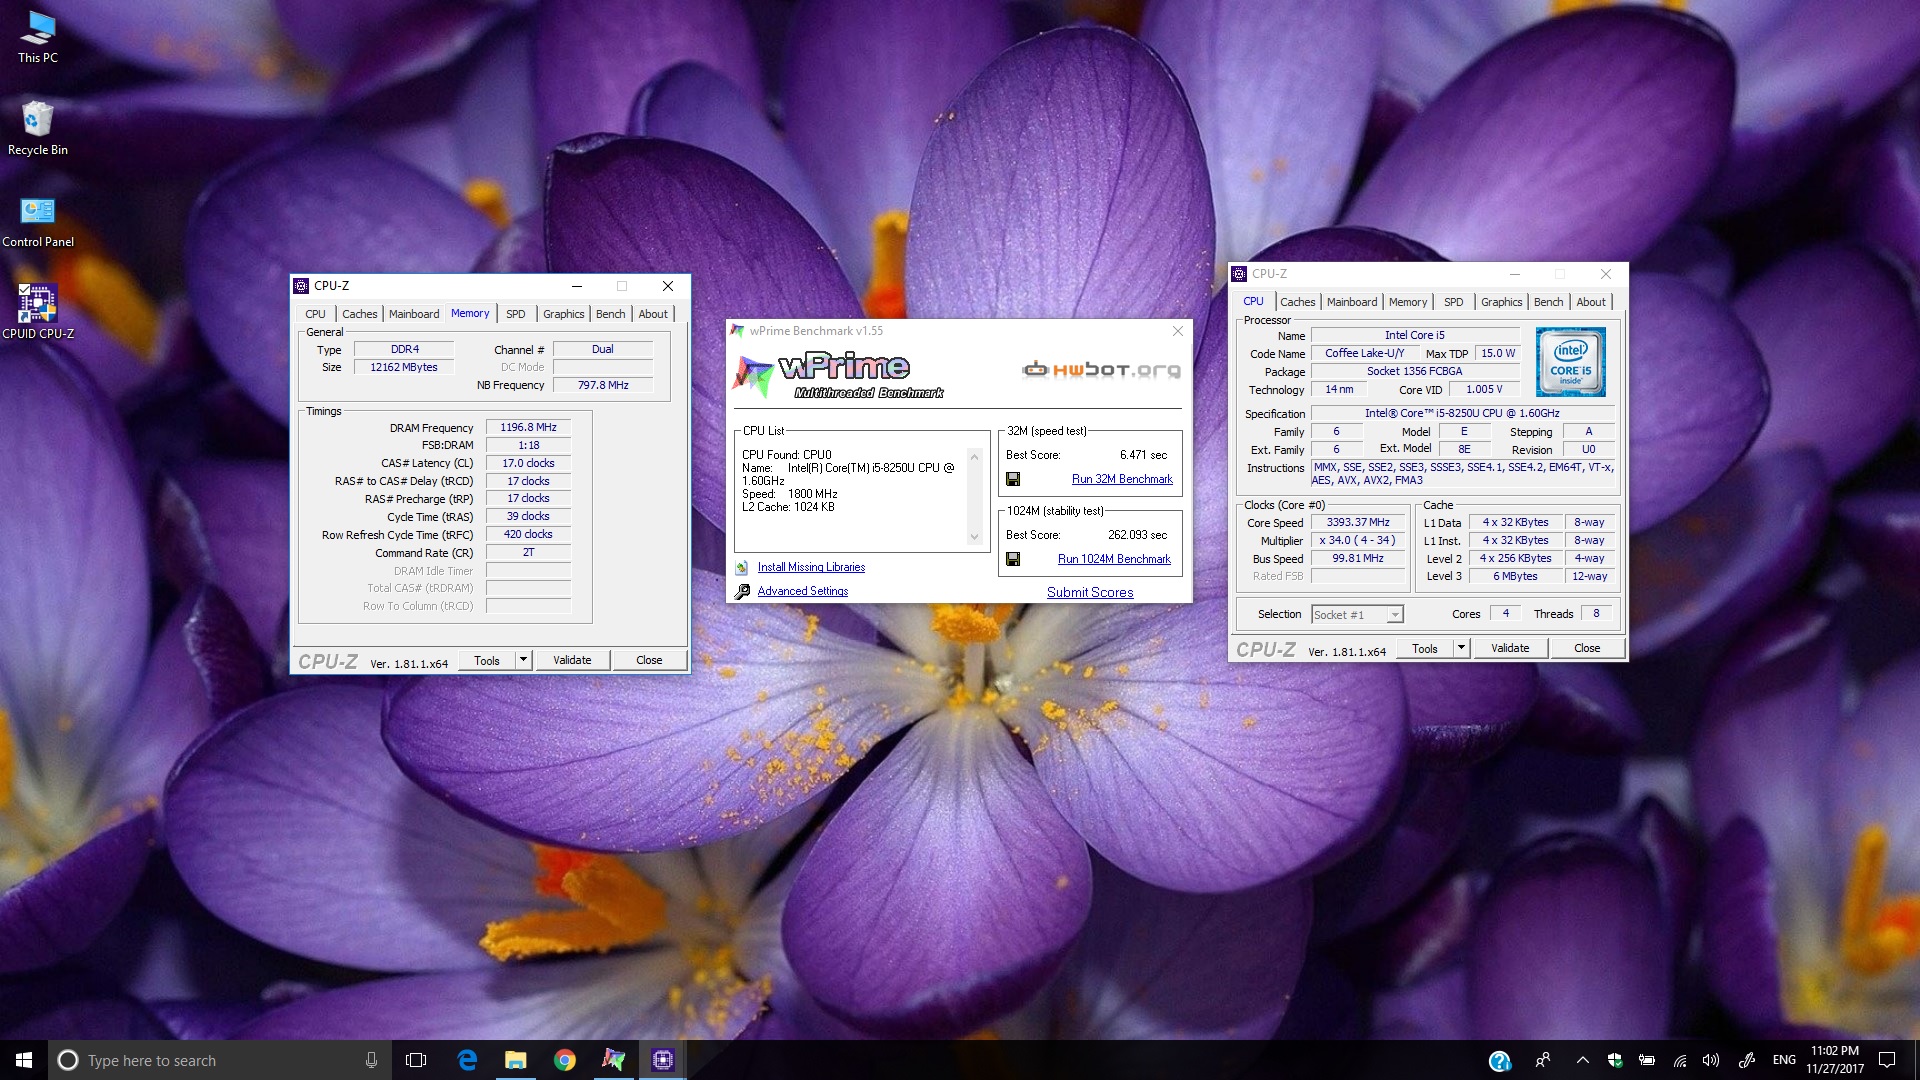
Task: Show hidden tray icons chevron
Action: click(x=1582, y=1060)
